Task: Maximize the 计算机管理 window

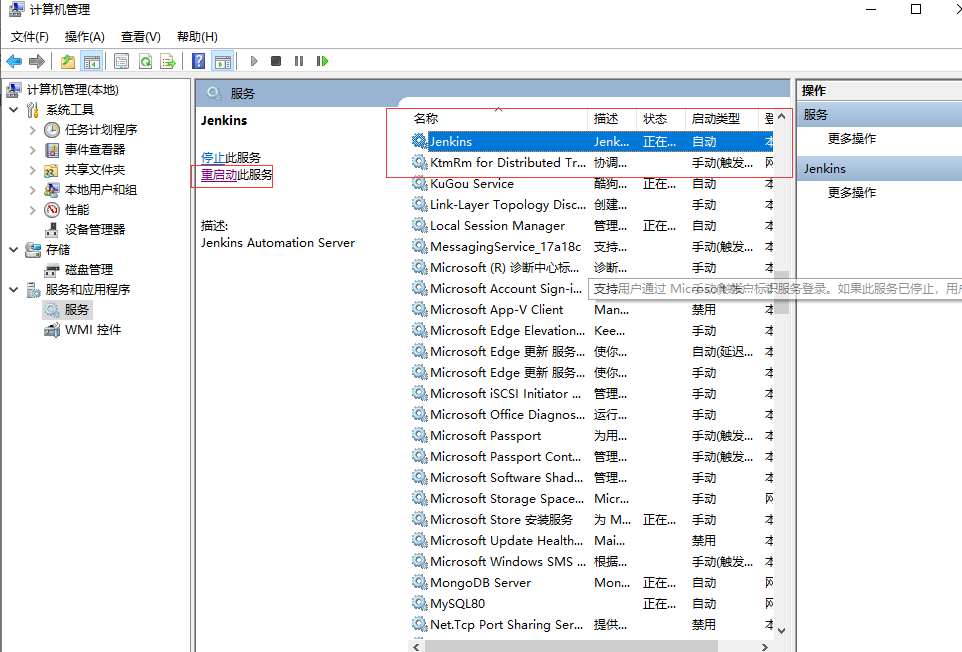Action: coord(916,9)
